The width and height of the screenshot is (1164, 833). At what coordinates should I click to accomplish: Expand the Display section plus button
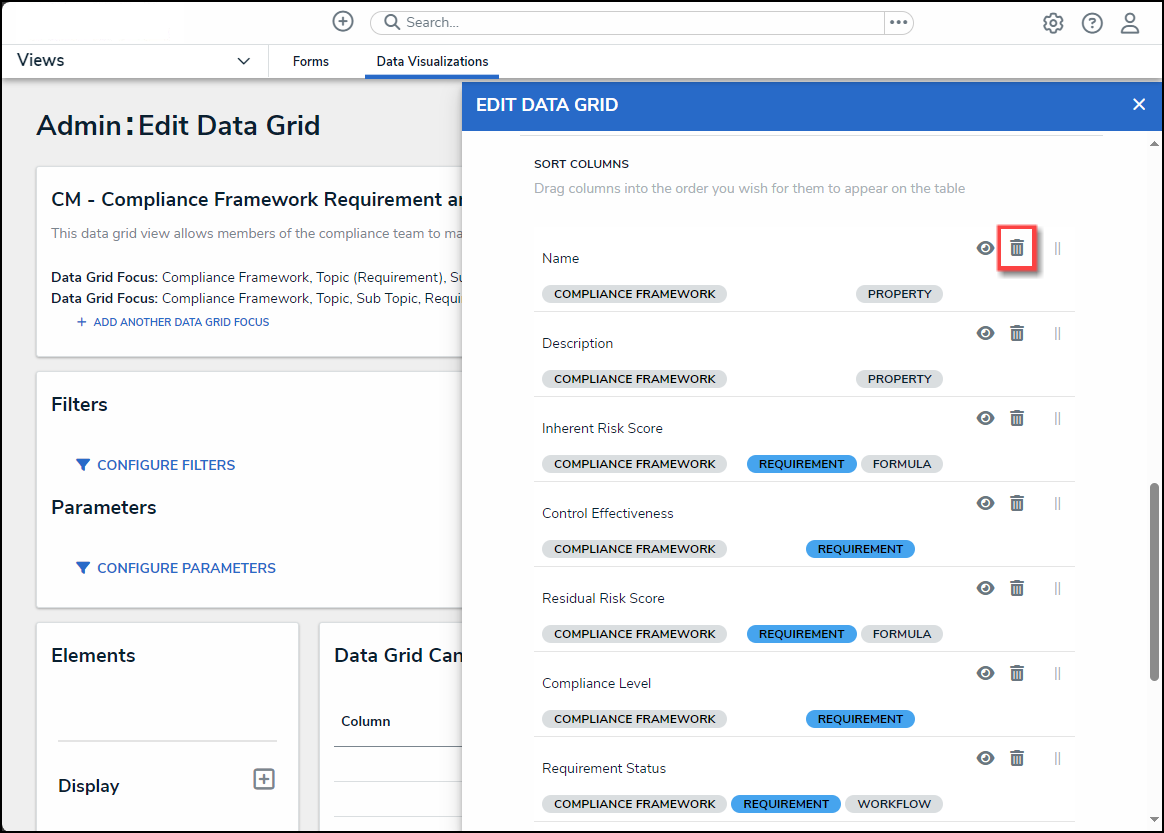point(264,779)
